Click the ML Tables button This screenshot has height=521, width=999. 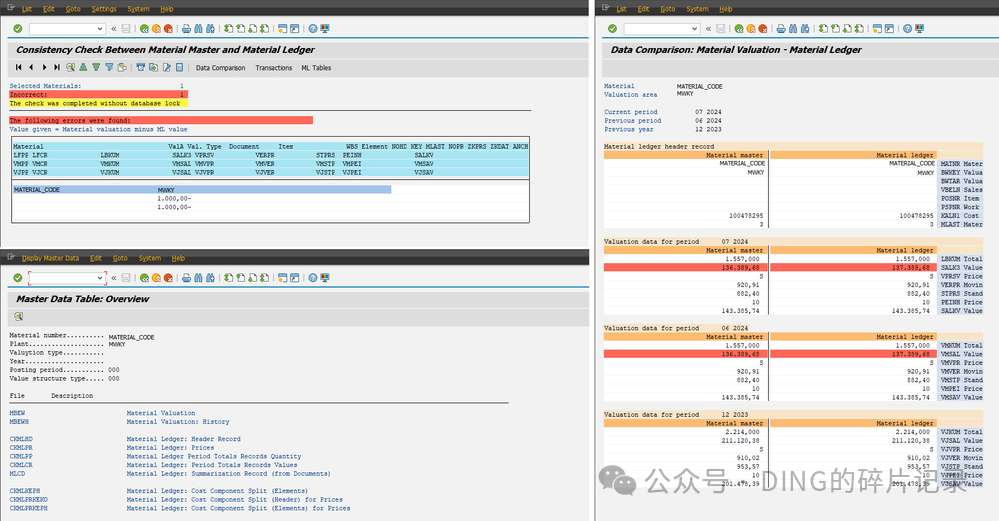316,68
